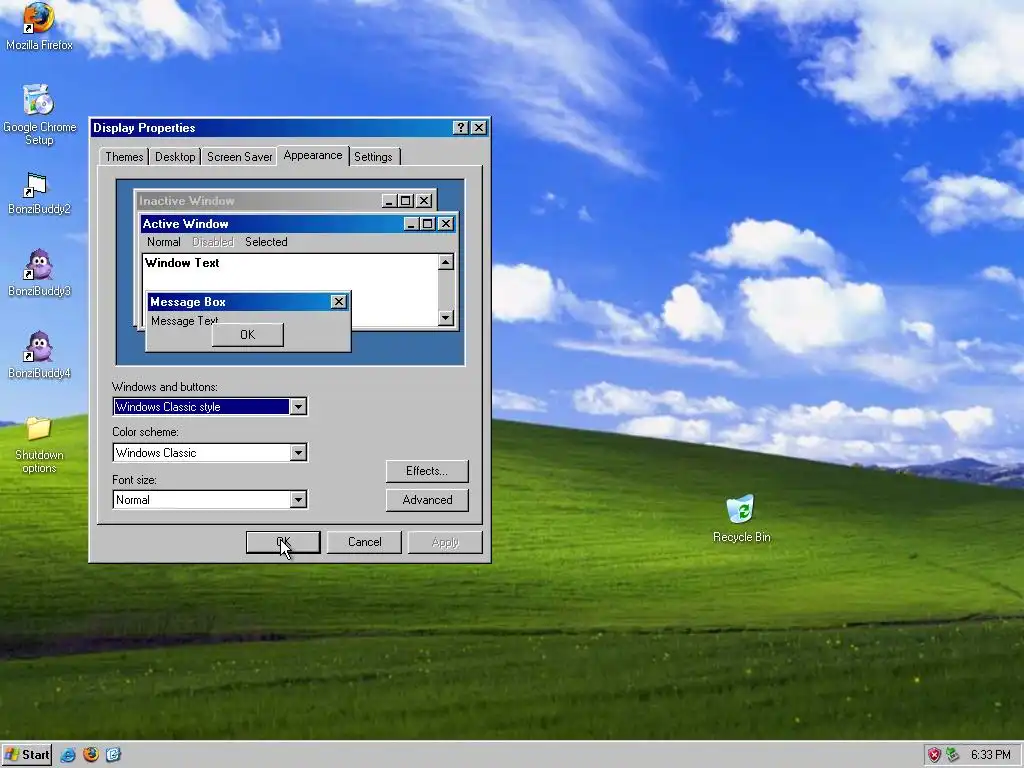Open the Mozilla Firefox desktop icon
The height and width of the screenshot is (768, 1024).
(39, 26)
